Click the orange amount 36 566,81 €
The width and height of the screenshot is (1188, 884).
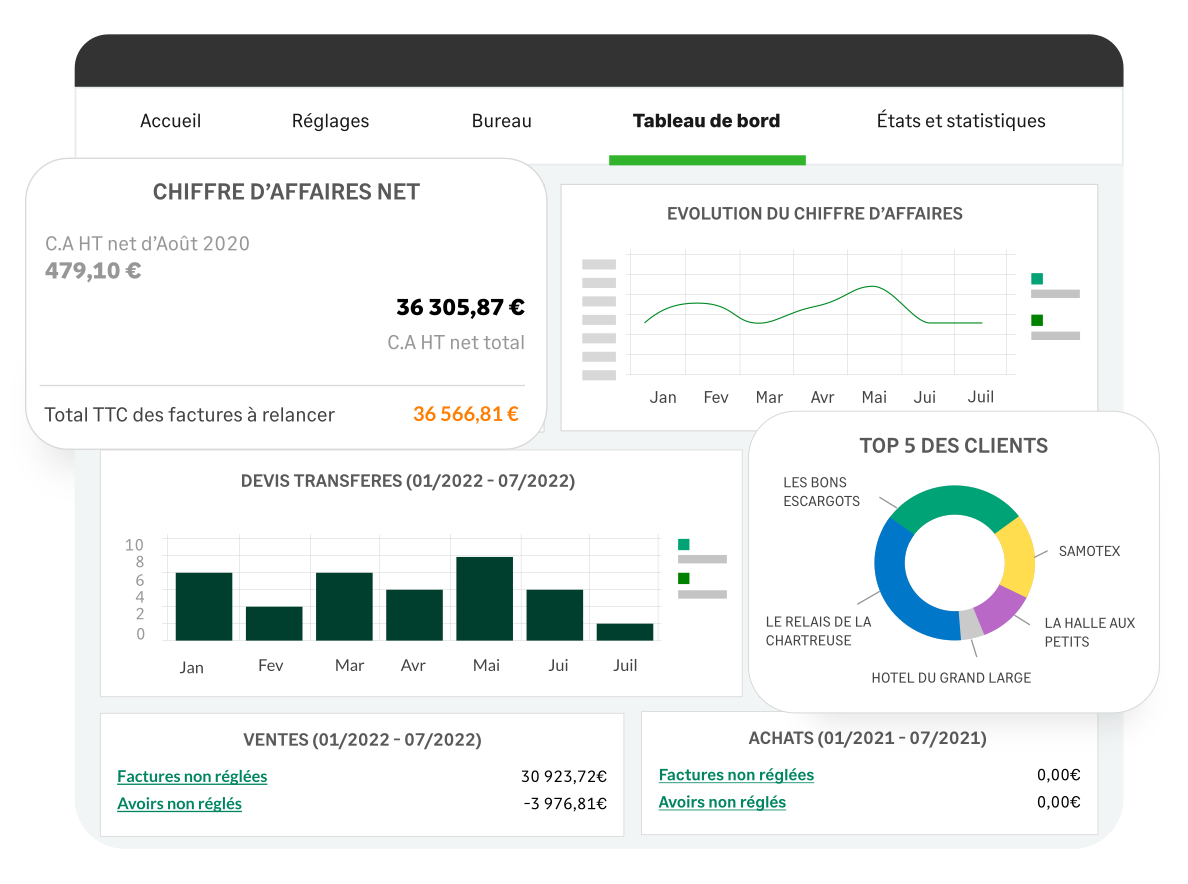pos(466,414)
